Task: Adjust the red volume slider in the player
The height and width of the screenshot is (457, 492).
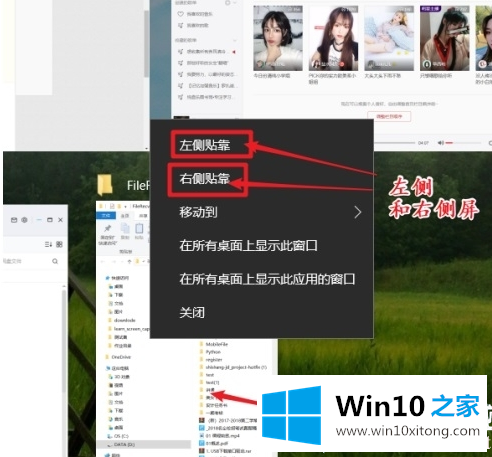Action: [463, 143]
